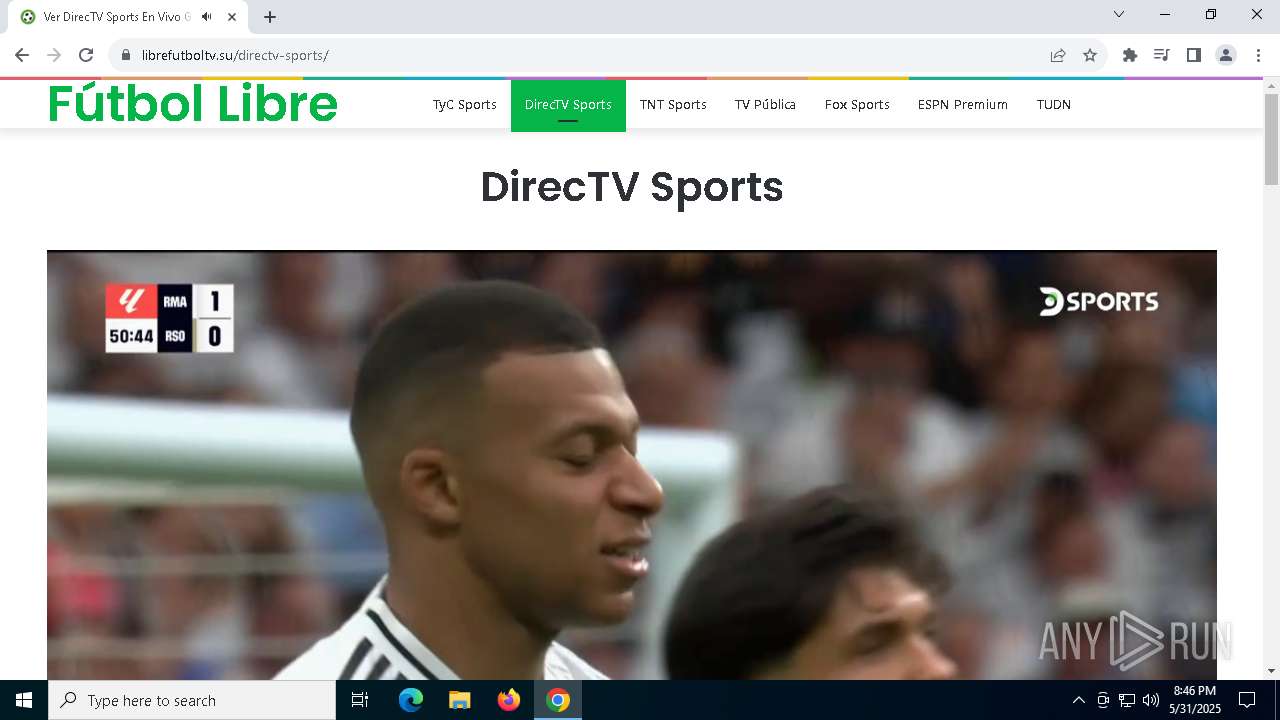Open the TUDN channel
This screenshot has width=1280, height=720.
1054,104
